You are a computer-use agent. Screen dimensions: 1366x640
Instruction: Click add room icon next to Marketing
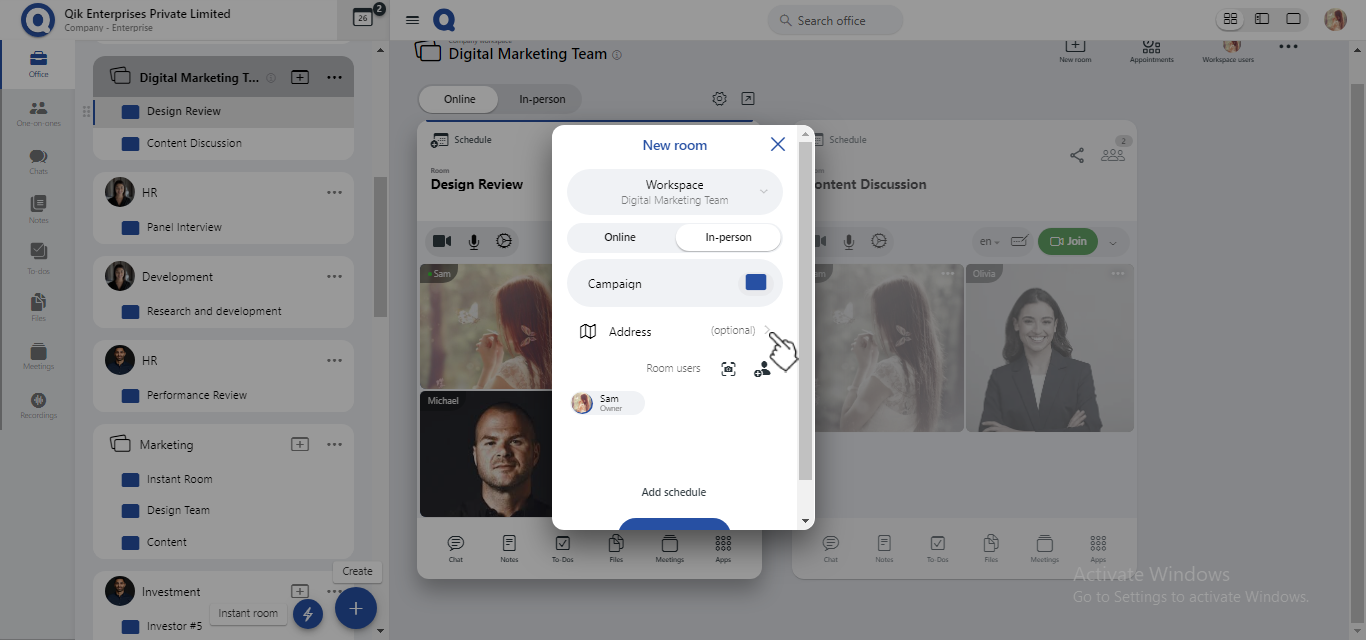(x=300, y=445)
